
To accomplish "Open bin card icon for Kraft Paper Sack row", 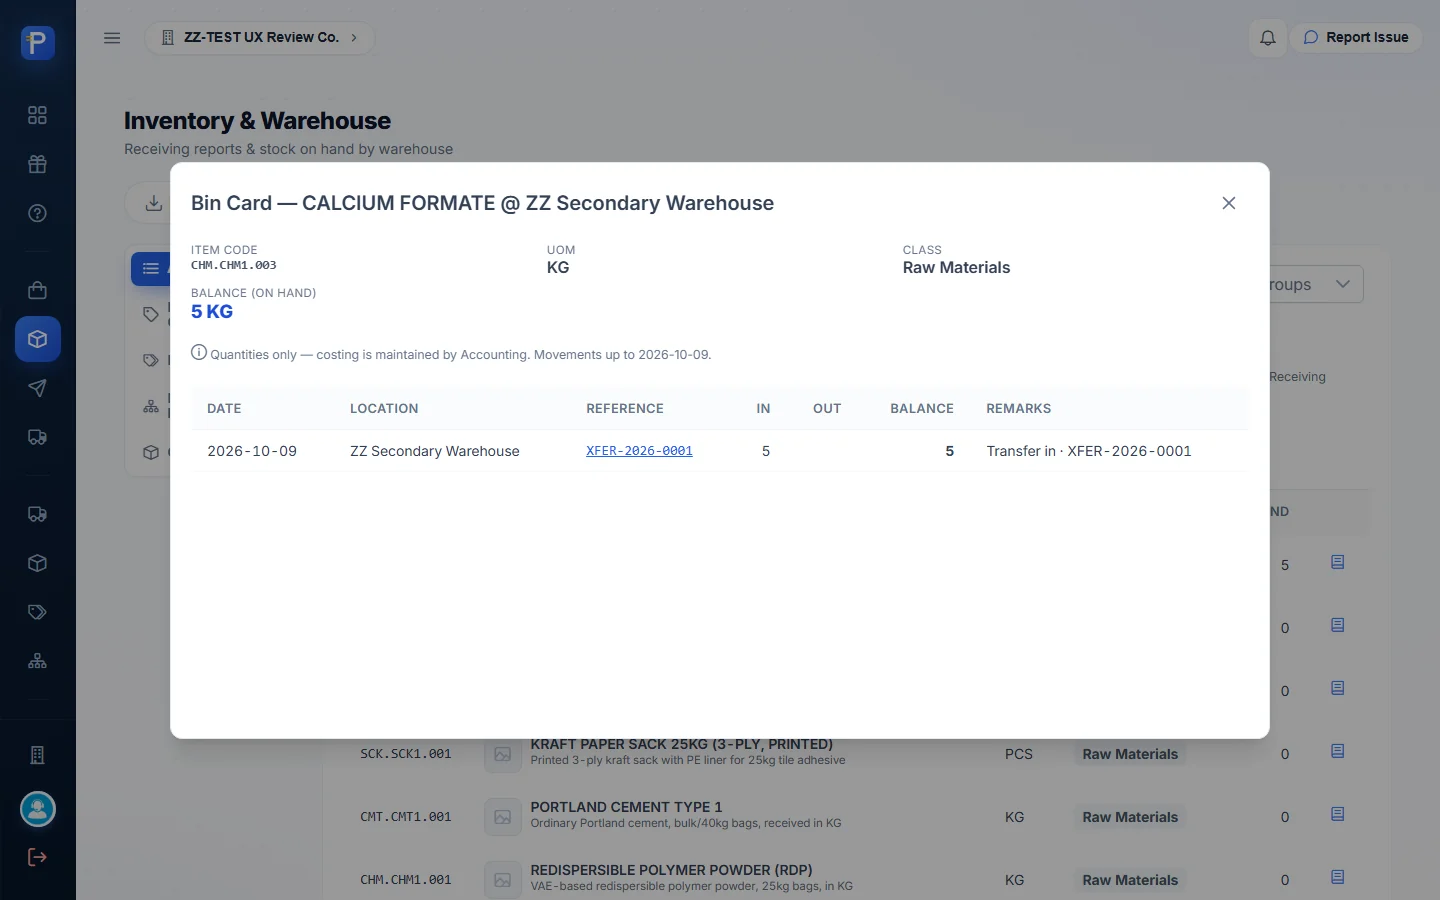I will pos(1337,751).
